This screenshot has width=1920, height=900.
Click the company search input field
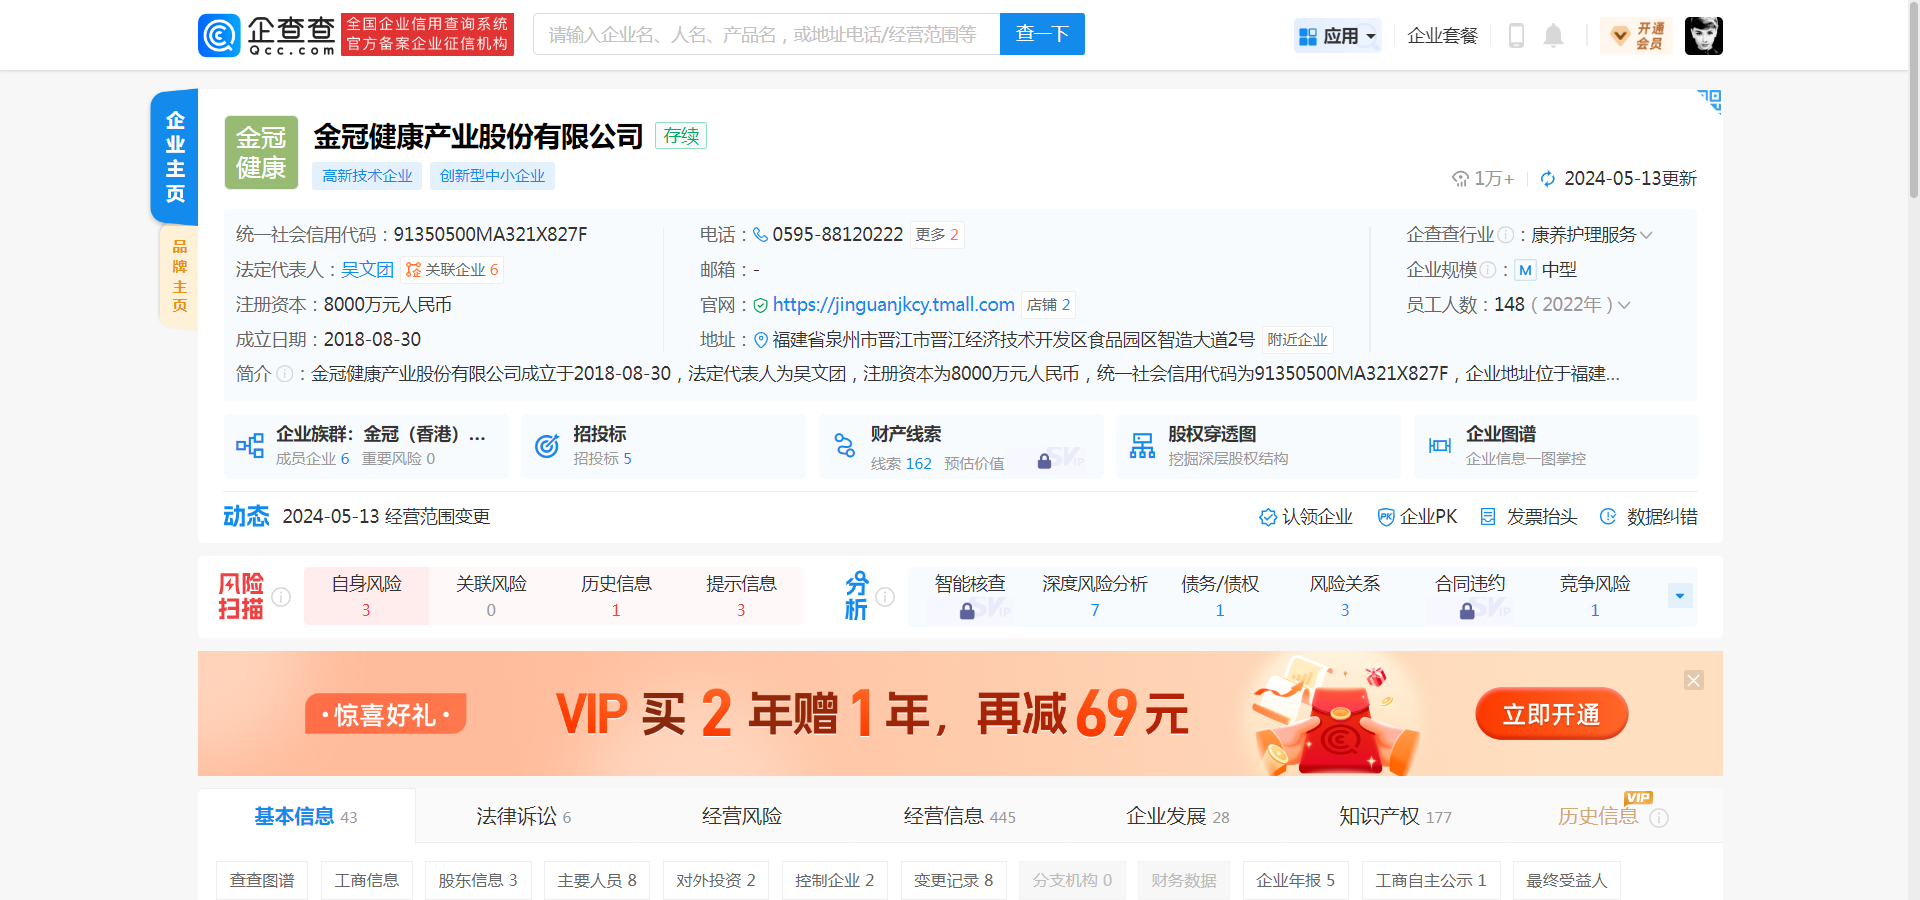(766, 34)
